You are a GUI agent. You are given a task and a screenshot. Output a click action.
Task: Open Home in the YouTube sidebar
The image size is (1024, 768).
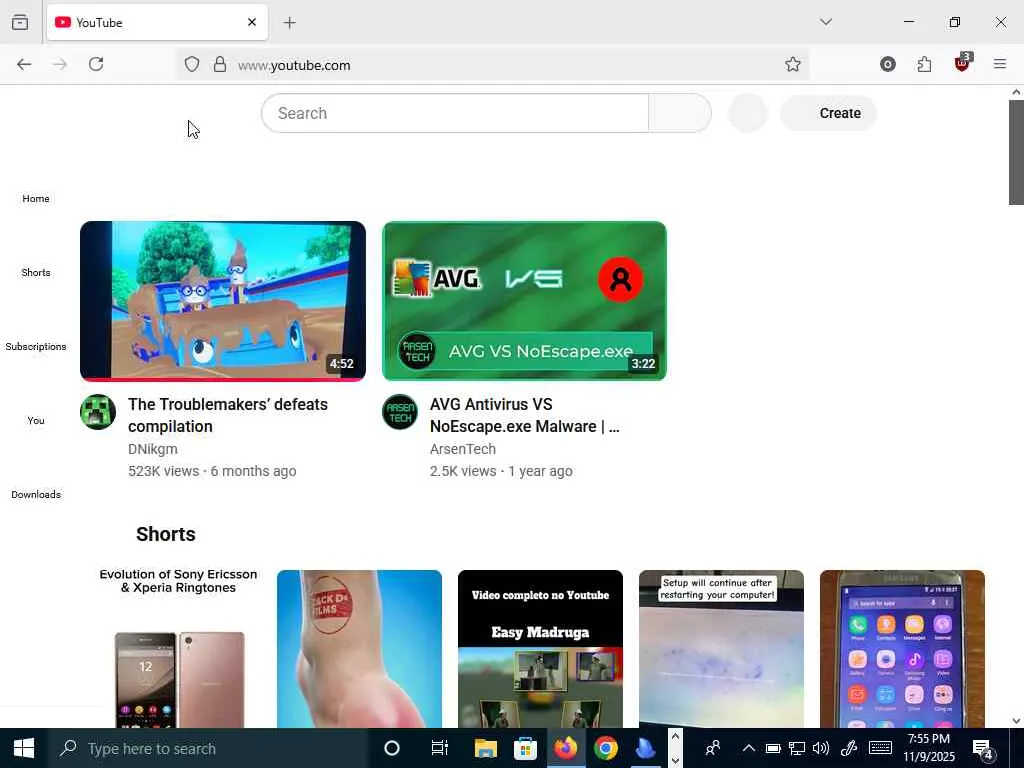click(x=36, y=199)
